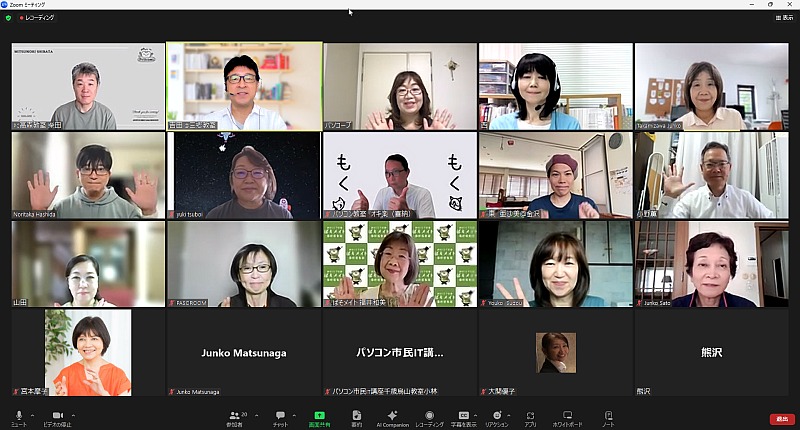Image resolution: width=800 pixels, height=430 pixels.
Task: Click the レコーディング indicator at top left
Action: [x=37, y=18]
